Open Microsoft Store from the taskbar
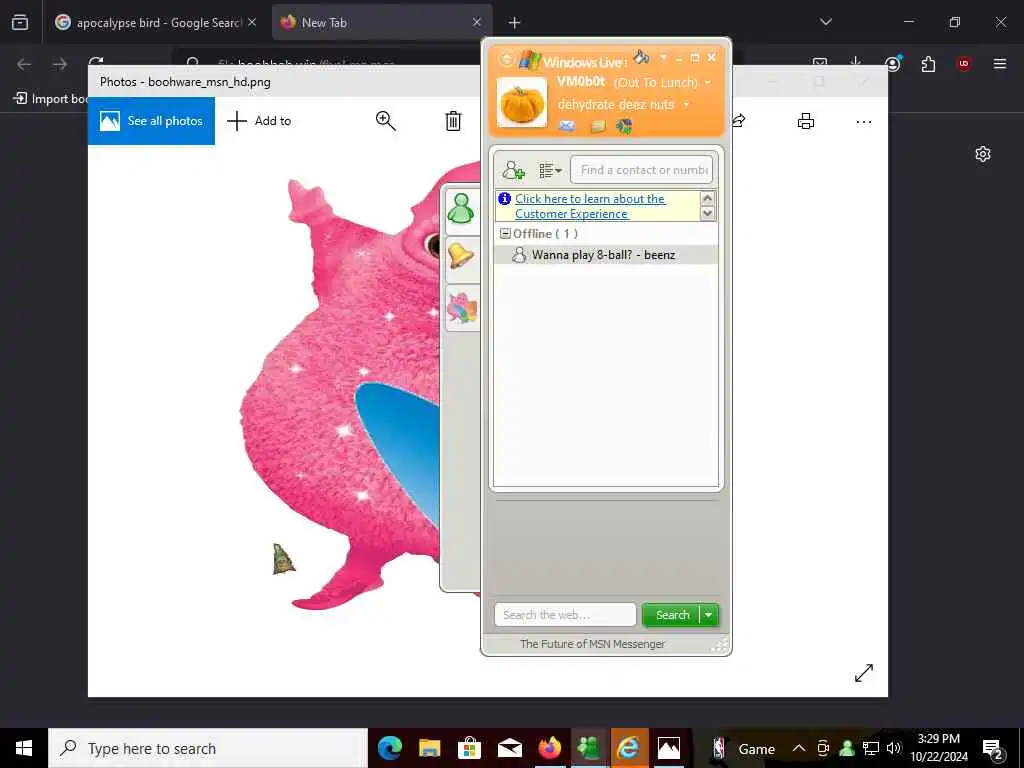This screenshot has height=768, width=1024. (470, 748)
